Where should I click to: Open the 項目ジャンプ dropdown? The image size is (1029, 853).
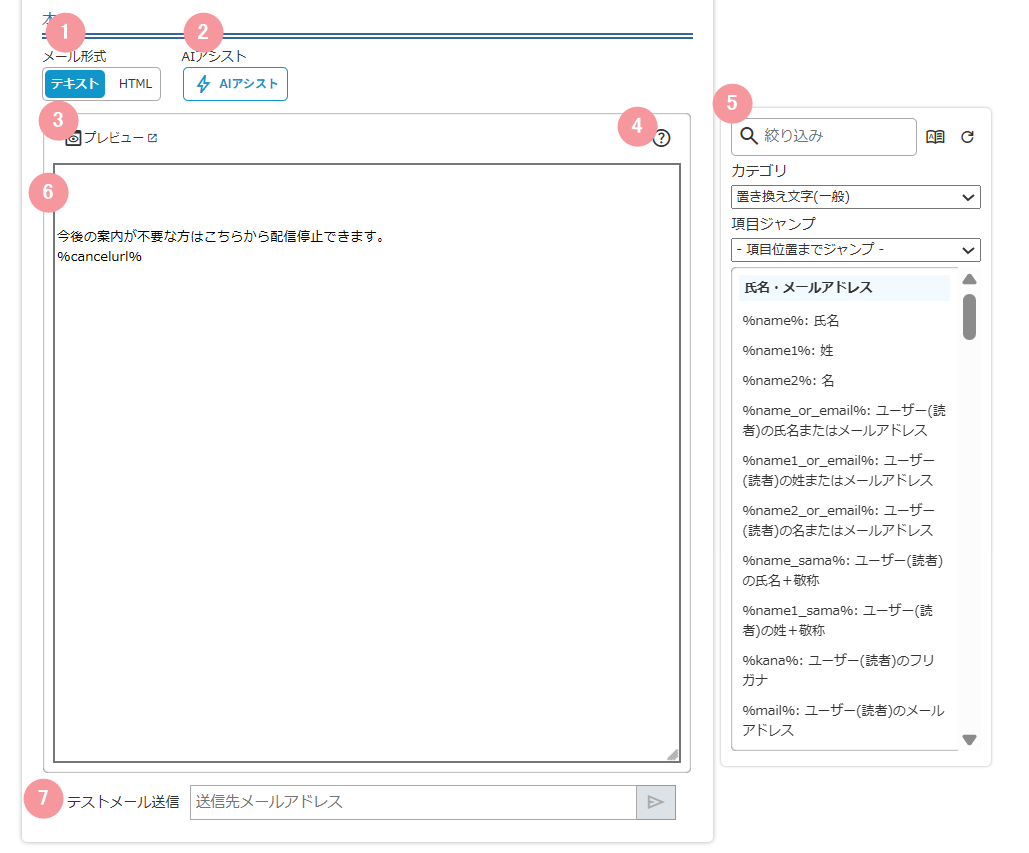click(855, 250)
